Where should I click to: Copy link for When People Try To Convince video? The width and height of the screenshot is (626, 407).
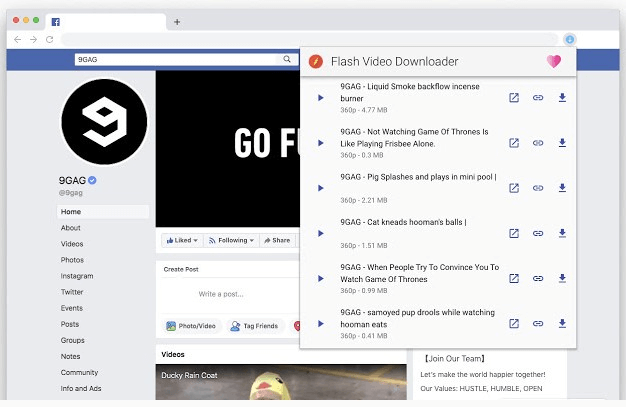538,278
